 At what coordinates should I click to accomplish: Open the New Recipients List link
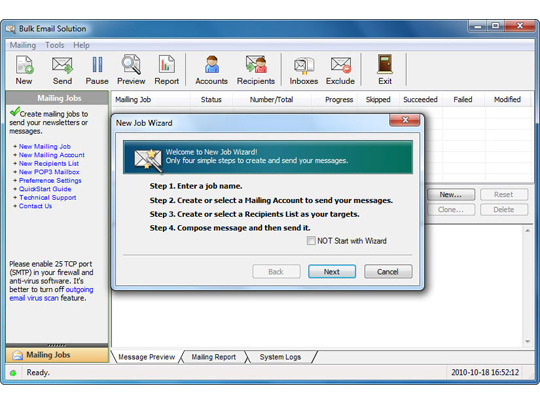49,164
